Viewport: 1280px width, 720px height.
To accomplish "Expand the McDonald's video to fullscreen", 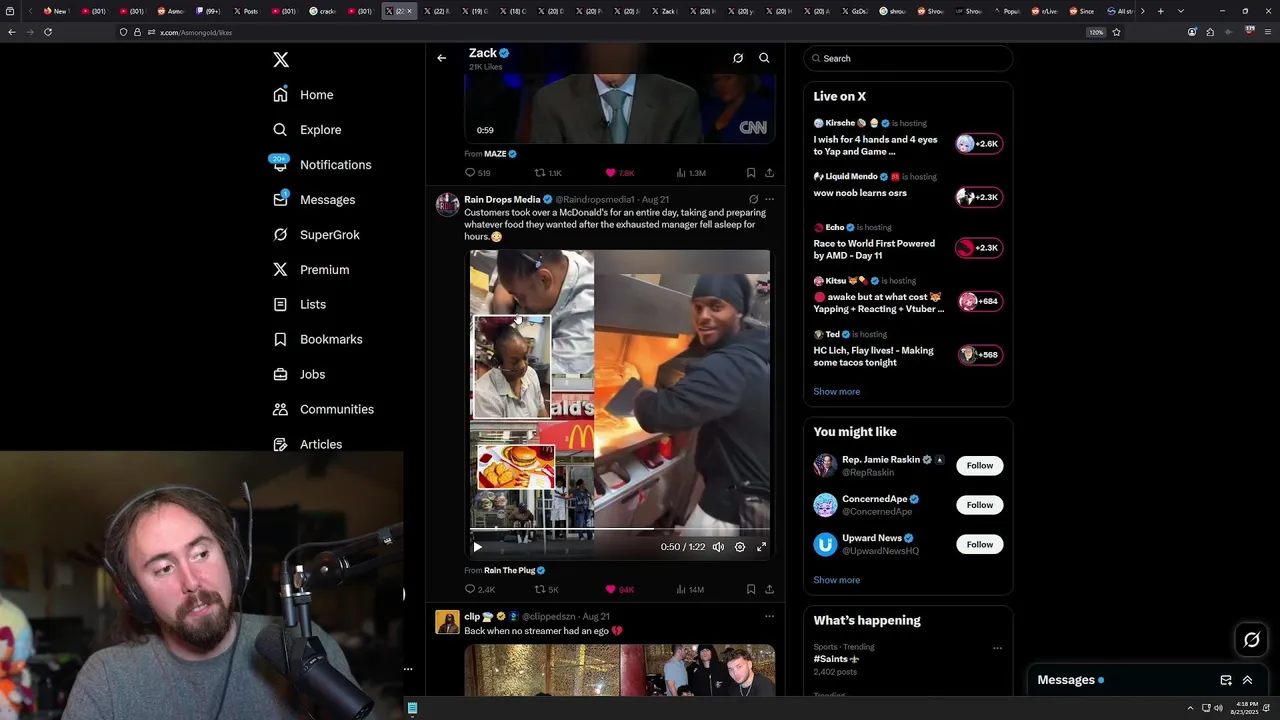I will point(761,547).
